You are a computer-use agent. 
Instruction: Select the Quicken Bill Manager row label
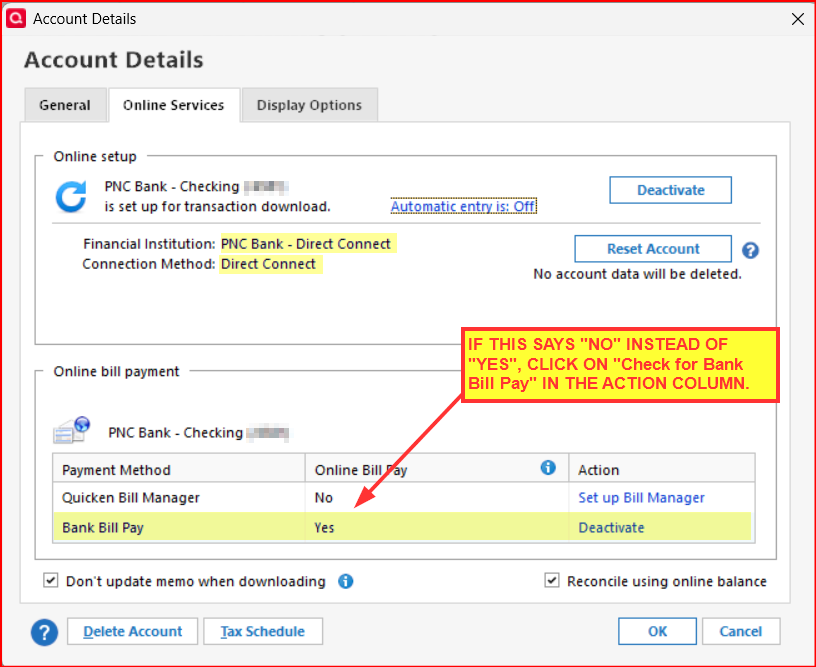point(131,498)
